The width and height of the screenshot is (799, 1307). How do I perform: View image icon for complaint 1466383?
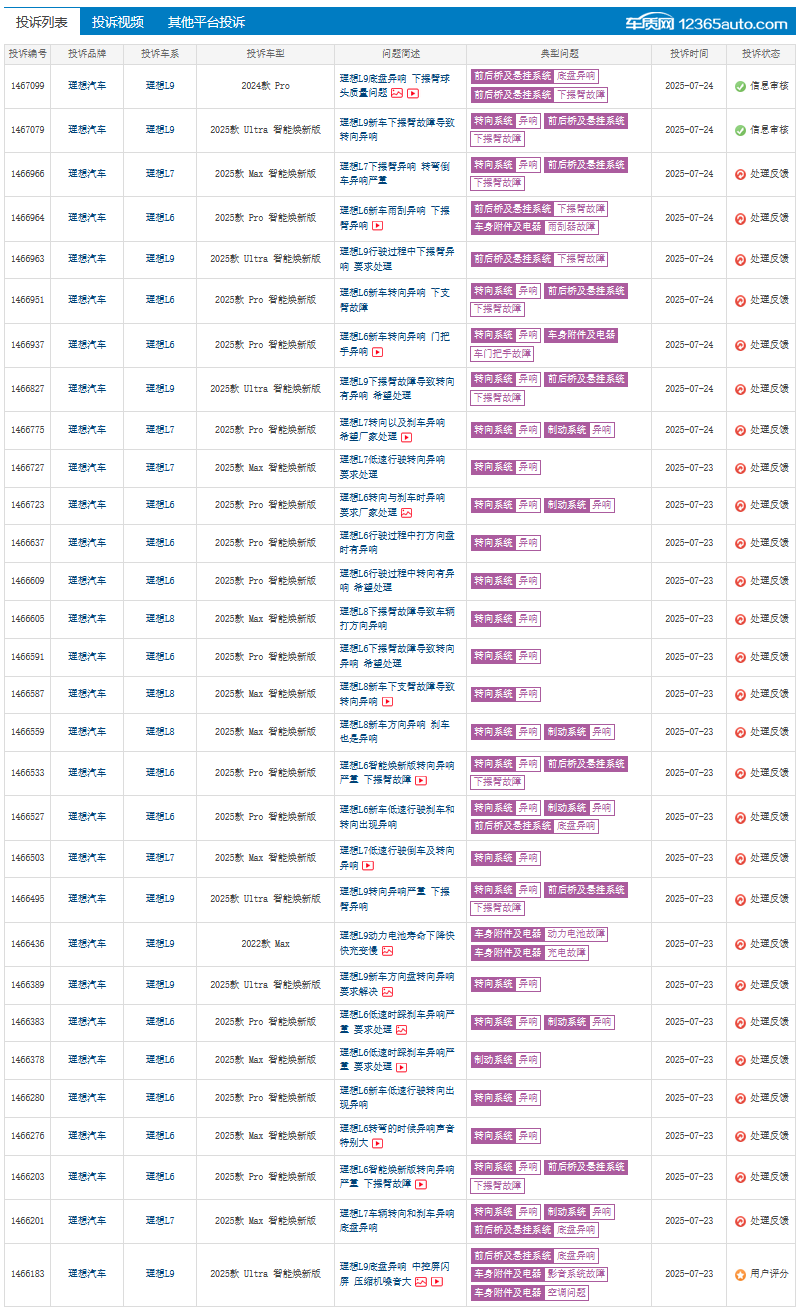point(401,1029)
